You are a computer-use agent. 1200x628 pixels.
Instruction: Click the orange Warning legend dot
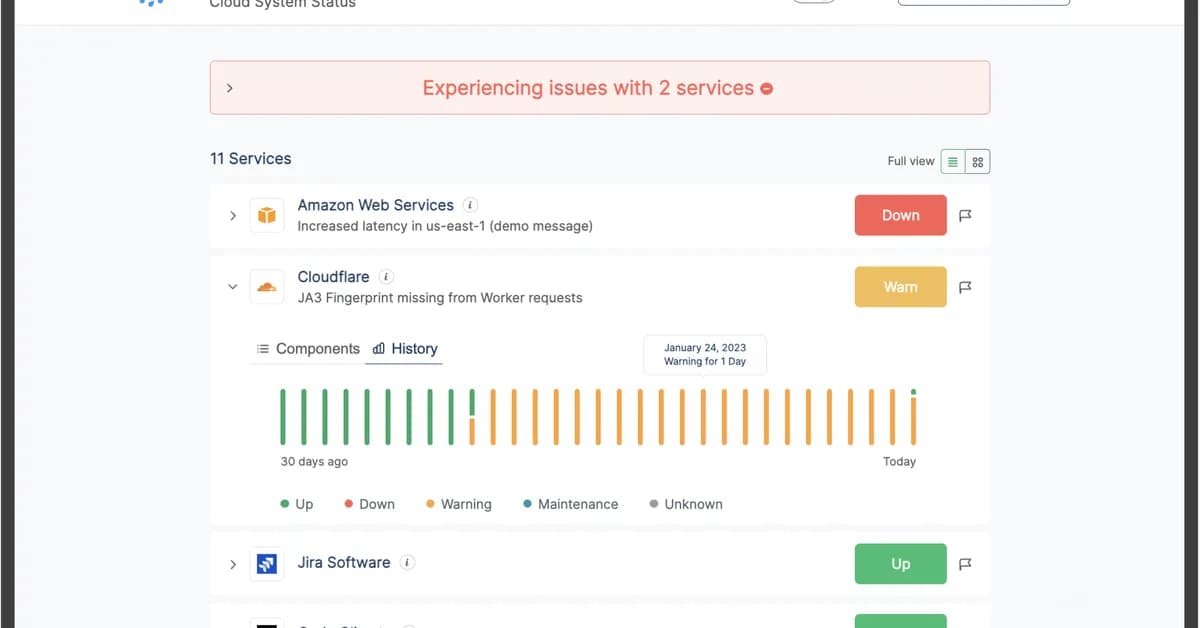click(430, 504)
